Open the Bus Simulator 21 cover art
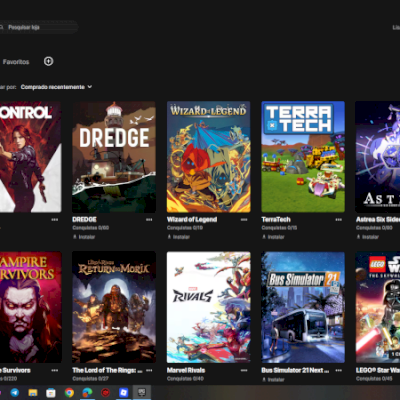This screenshot has width=400, height=400. [303, 307]
